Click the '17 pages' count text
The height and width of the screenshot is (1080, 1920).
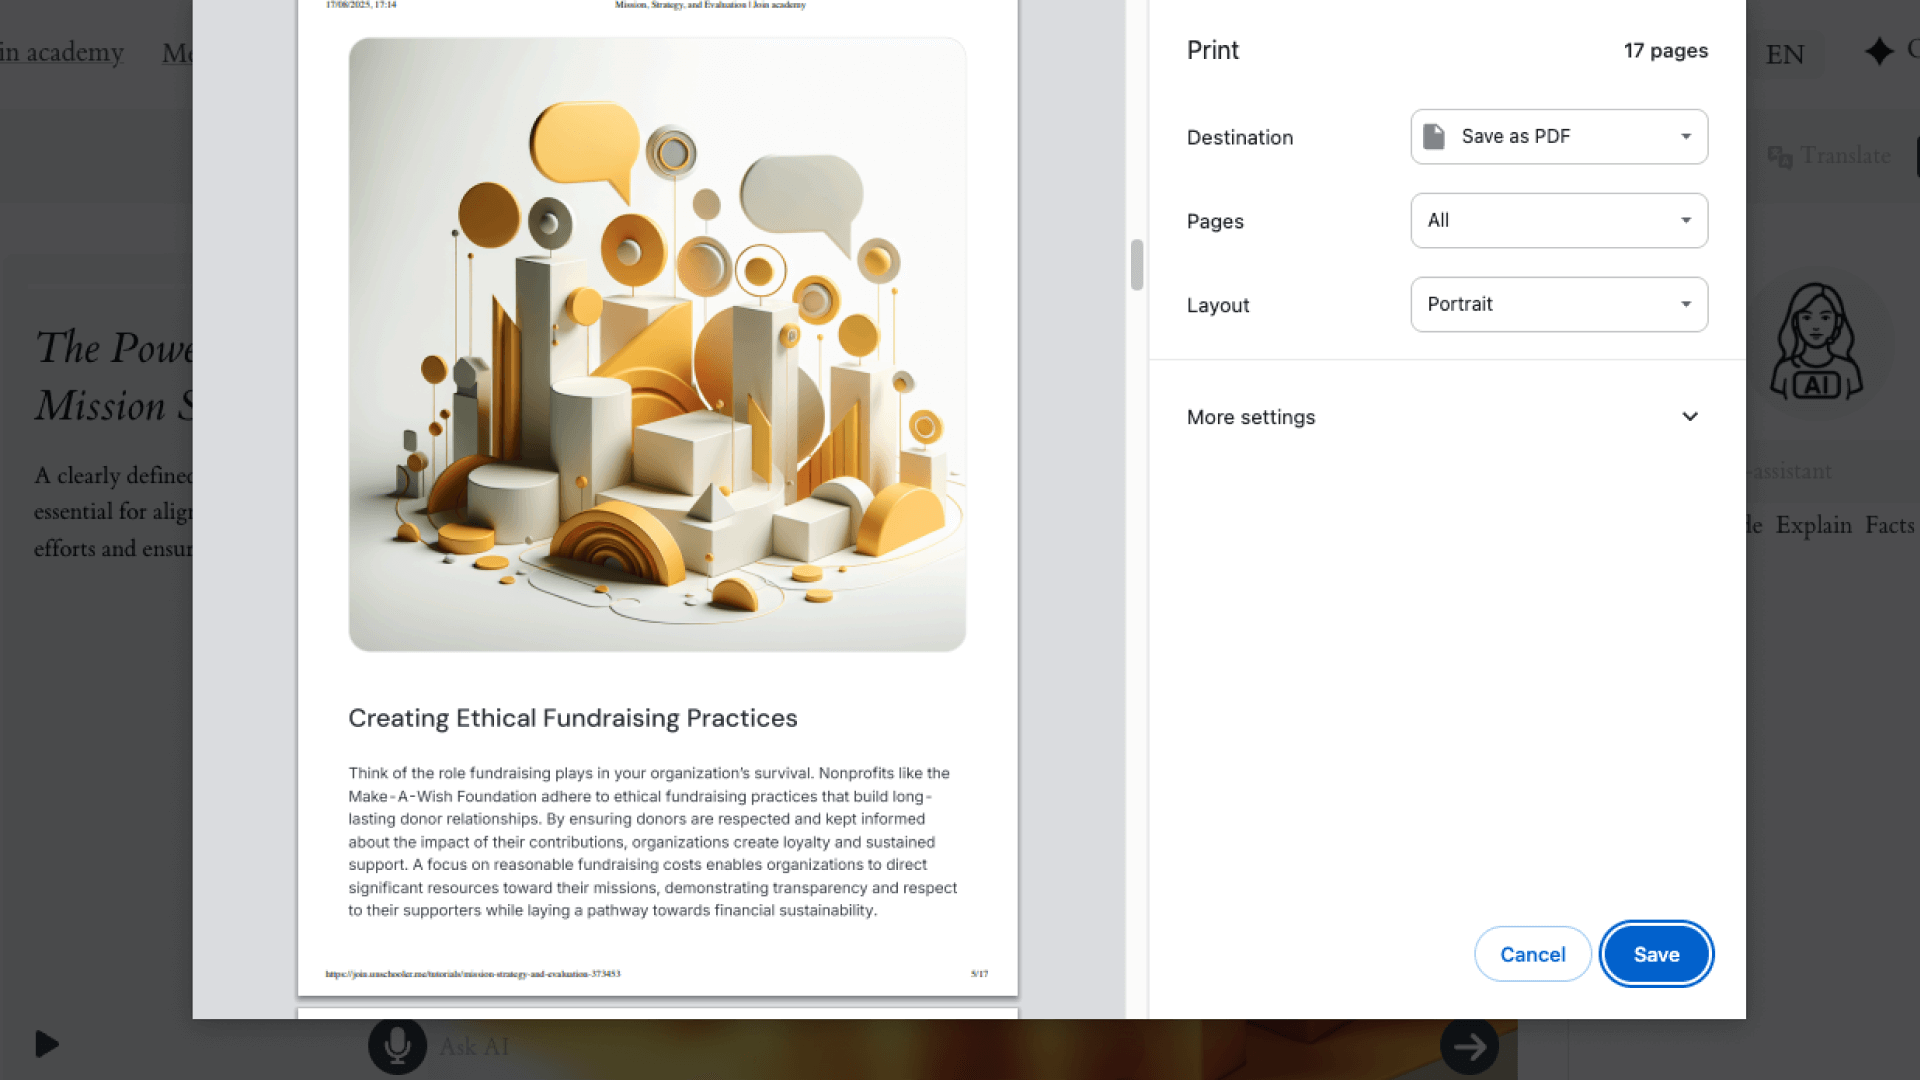(1665, 51)
